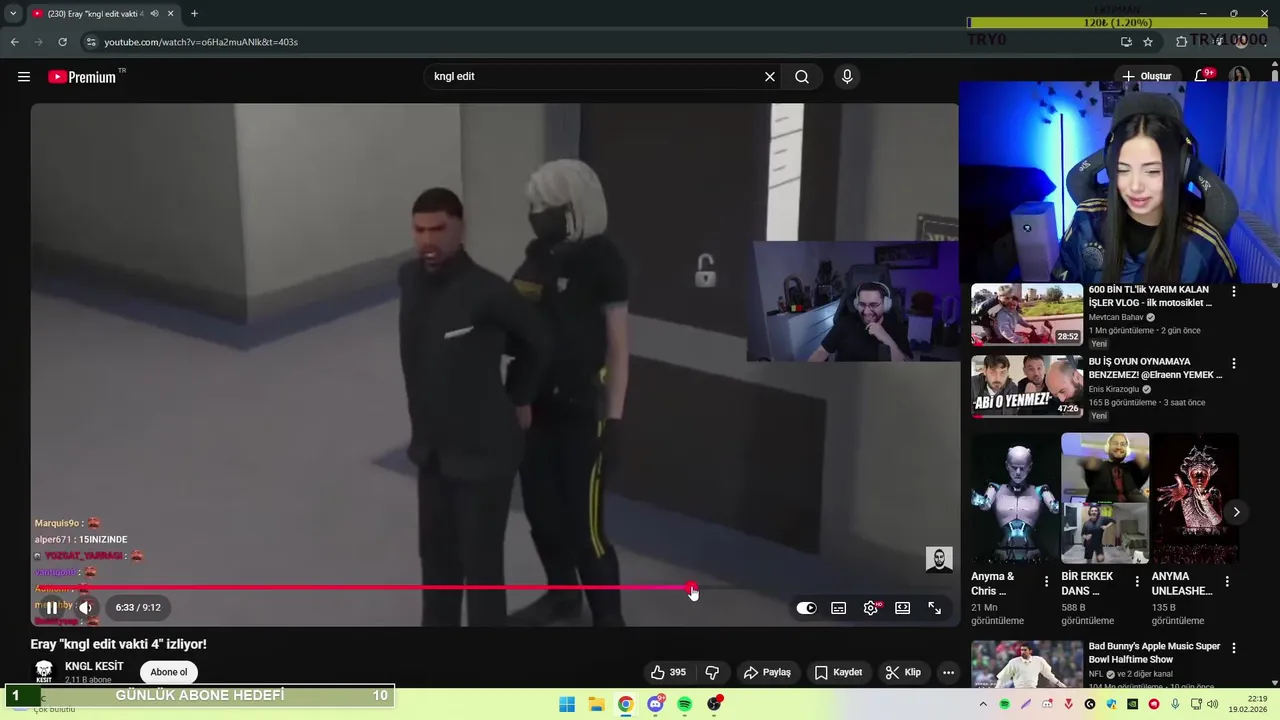This screenshot has height=720, width=1280.
Task: Install app icon in address bar
Action: (1126, 42)
